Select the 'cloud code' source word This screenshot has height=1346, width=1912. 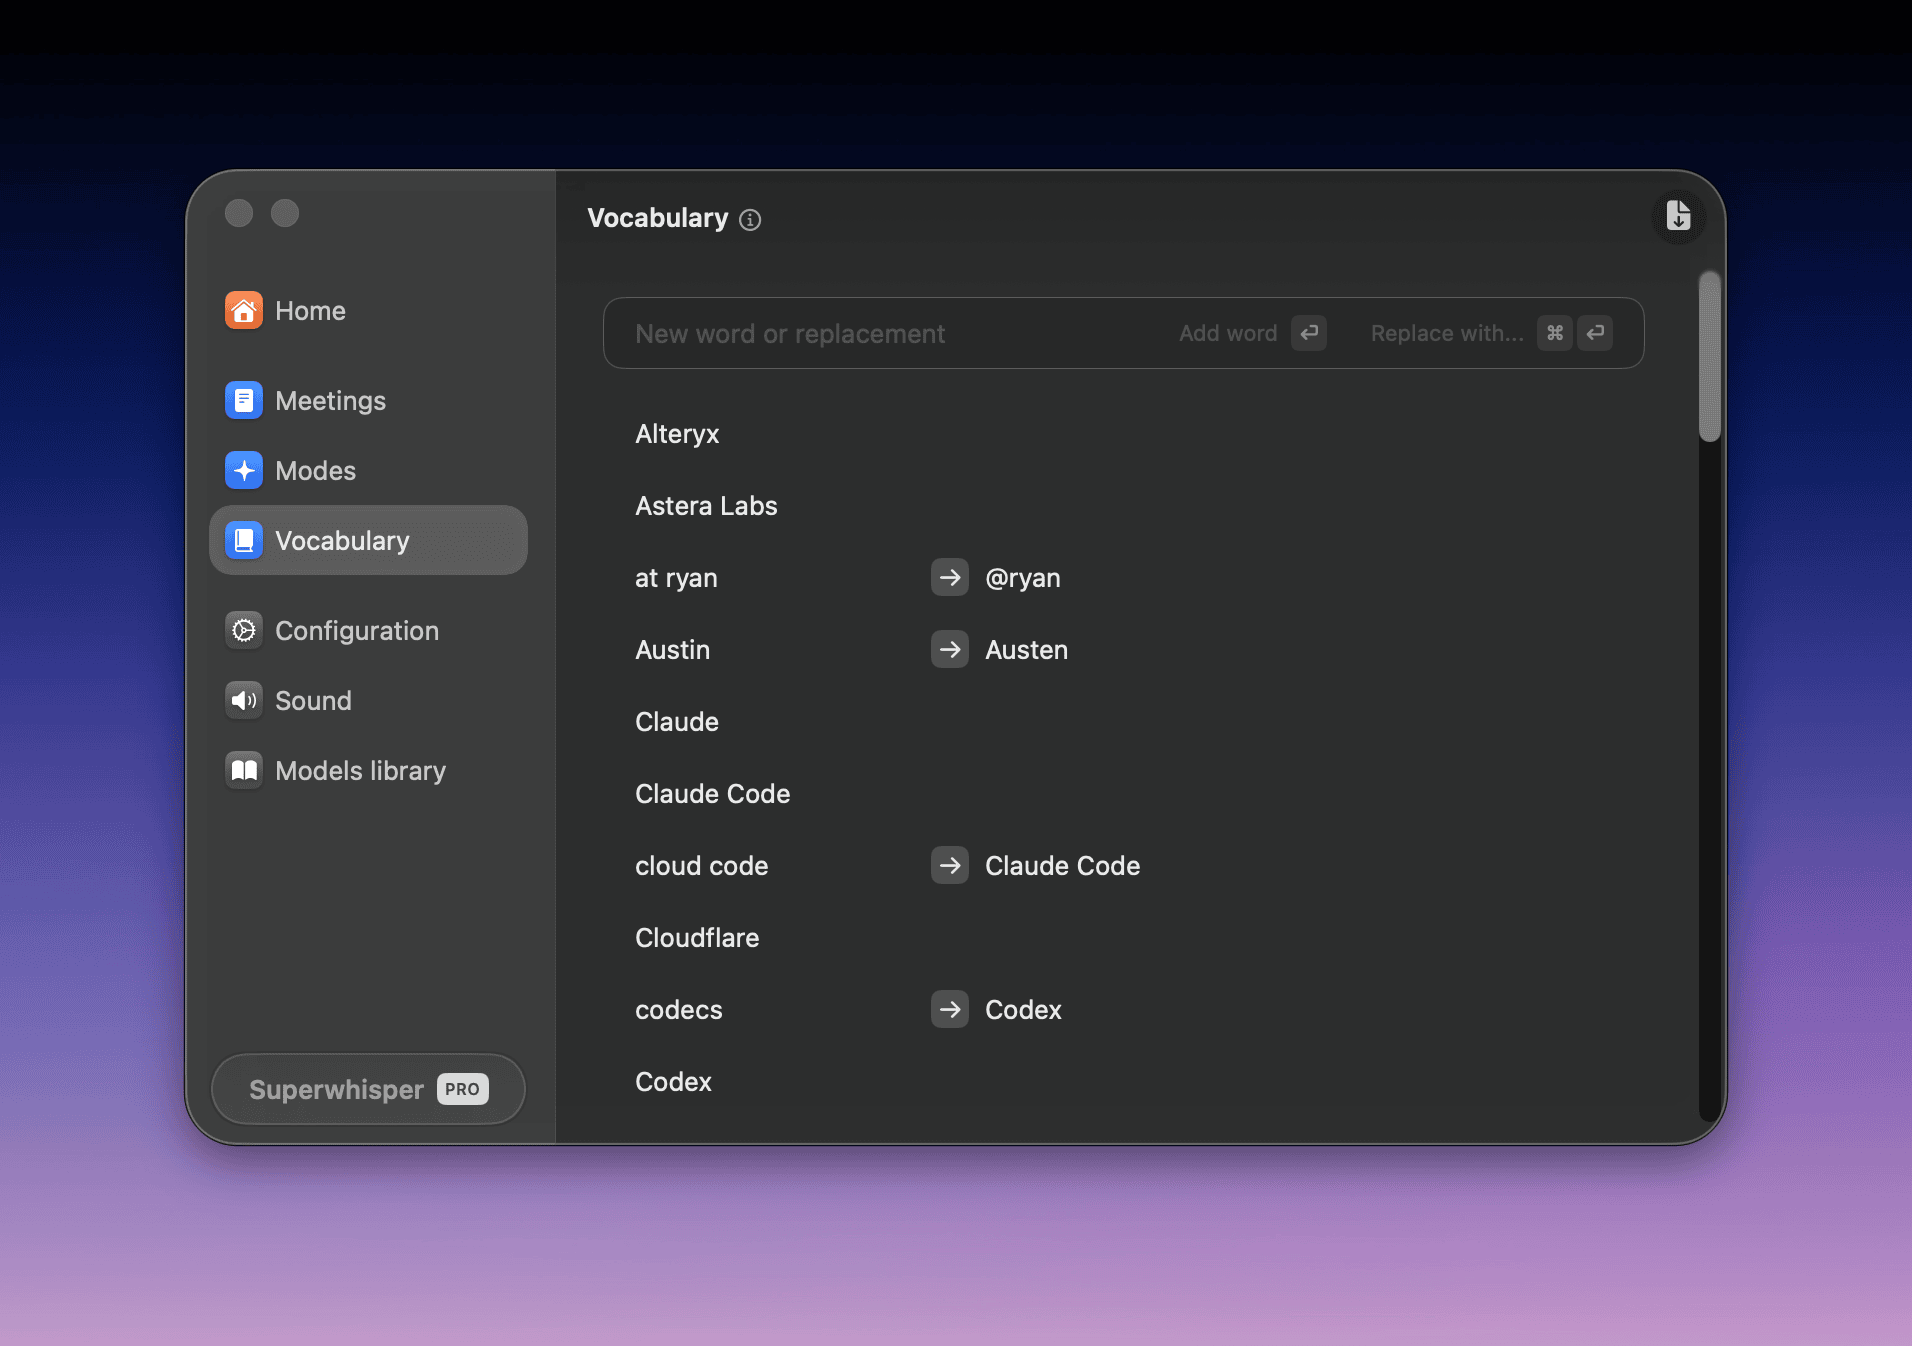coord(701,866)
